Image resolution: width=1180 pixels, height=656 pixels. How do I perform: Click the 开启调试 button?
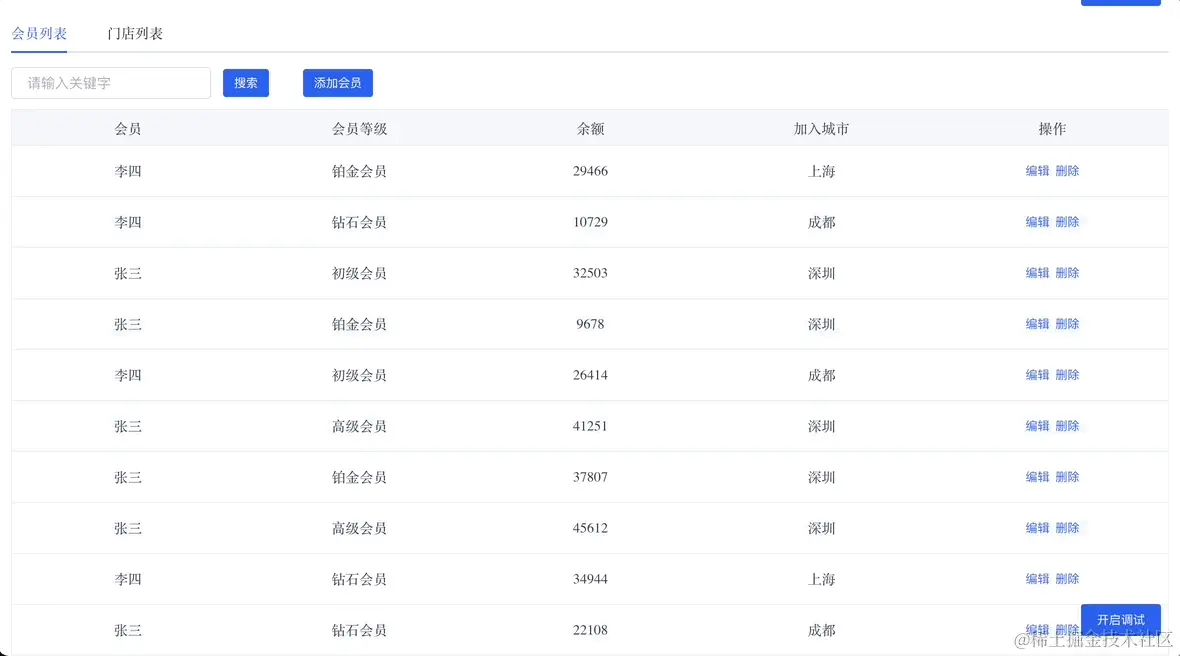coord(1121,620)
